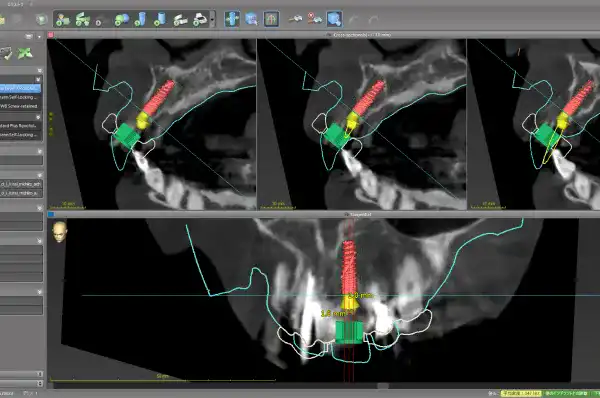600x398 pixels.
Task: Click the patient with green plus toolbar icon
Action: click(62, 19)
